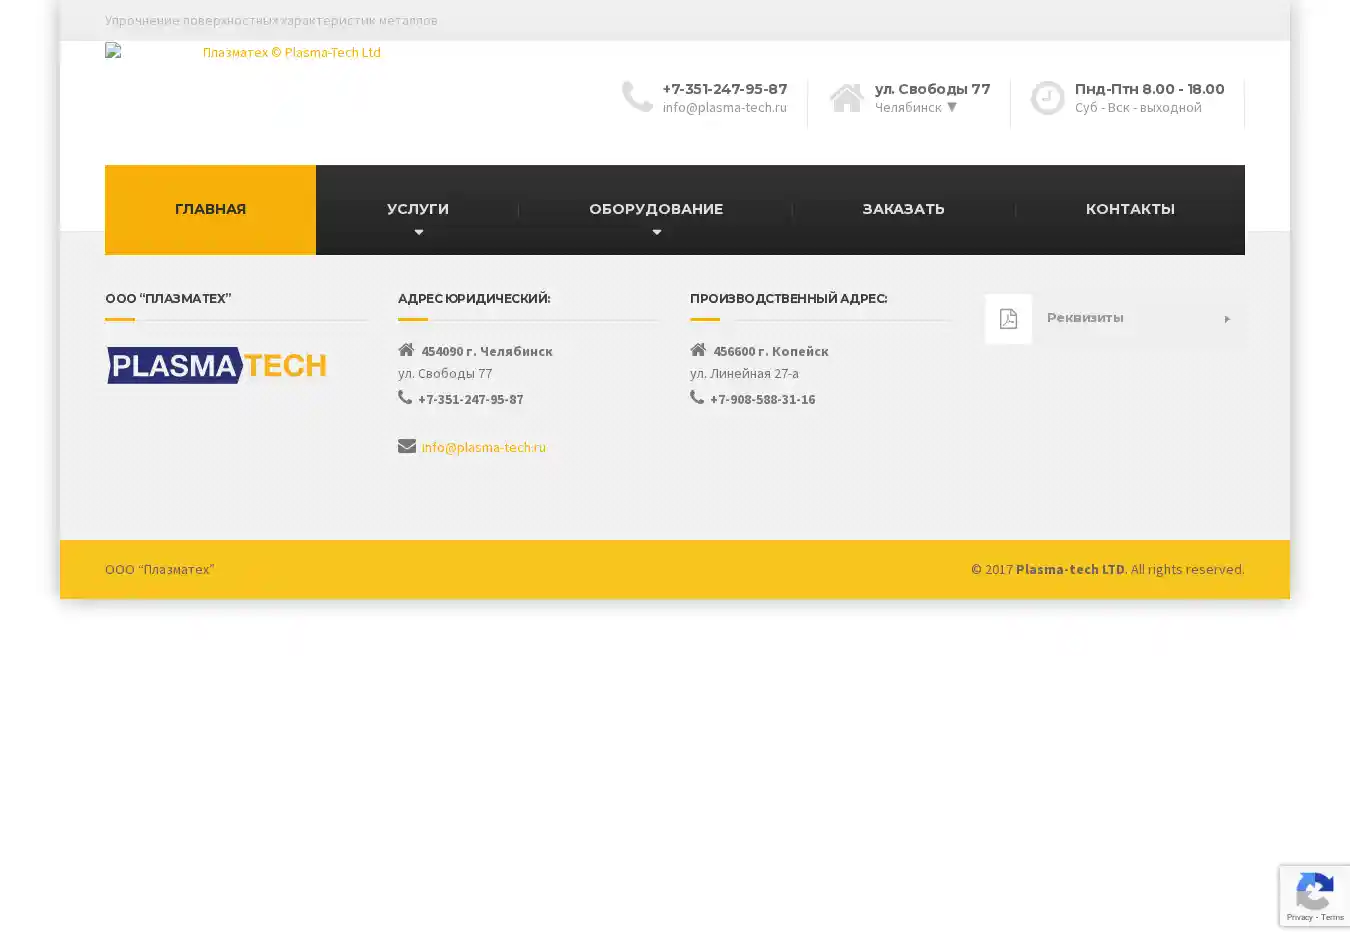The image size is (1350, 940).
Task: Click the PDF document icon next to Реквизиты
Action: pyautogui.click(x=1008, y=319)
